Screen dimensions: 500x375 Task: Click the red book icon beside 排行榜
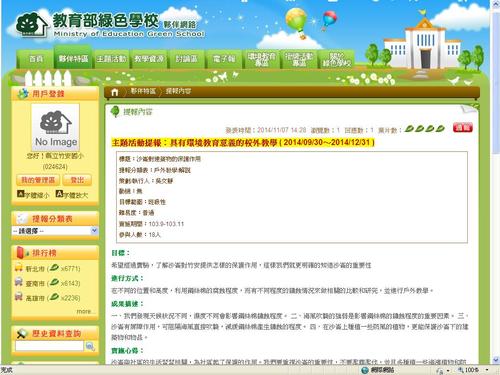tap(20, 253)
